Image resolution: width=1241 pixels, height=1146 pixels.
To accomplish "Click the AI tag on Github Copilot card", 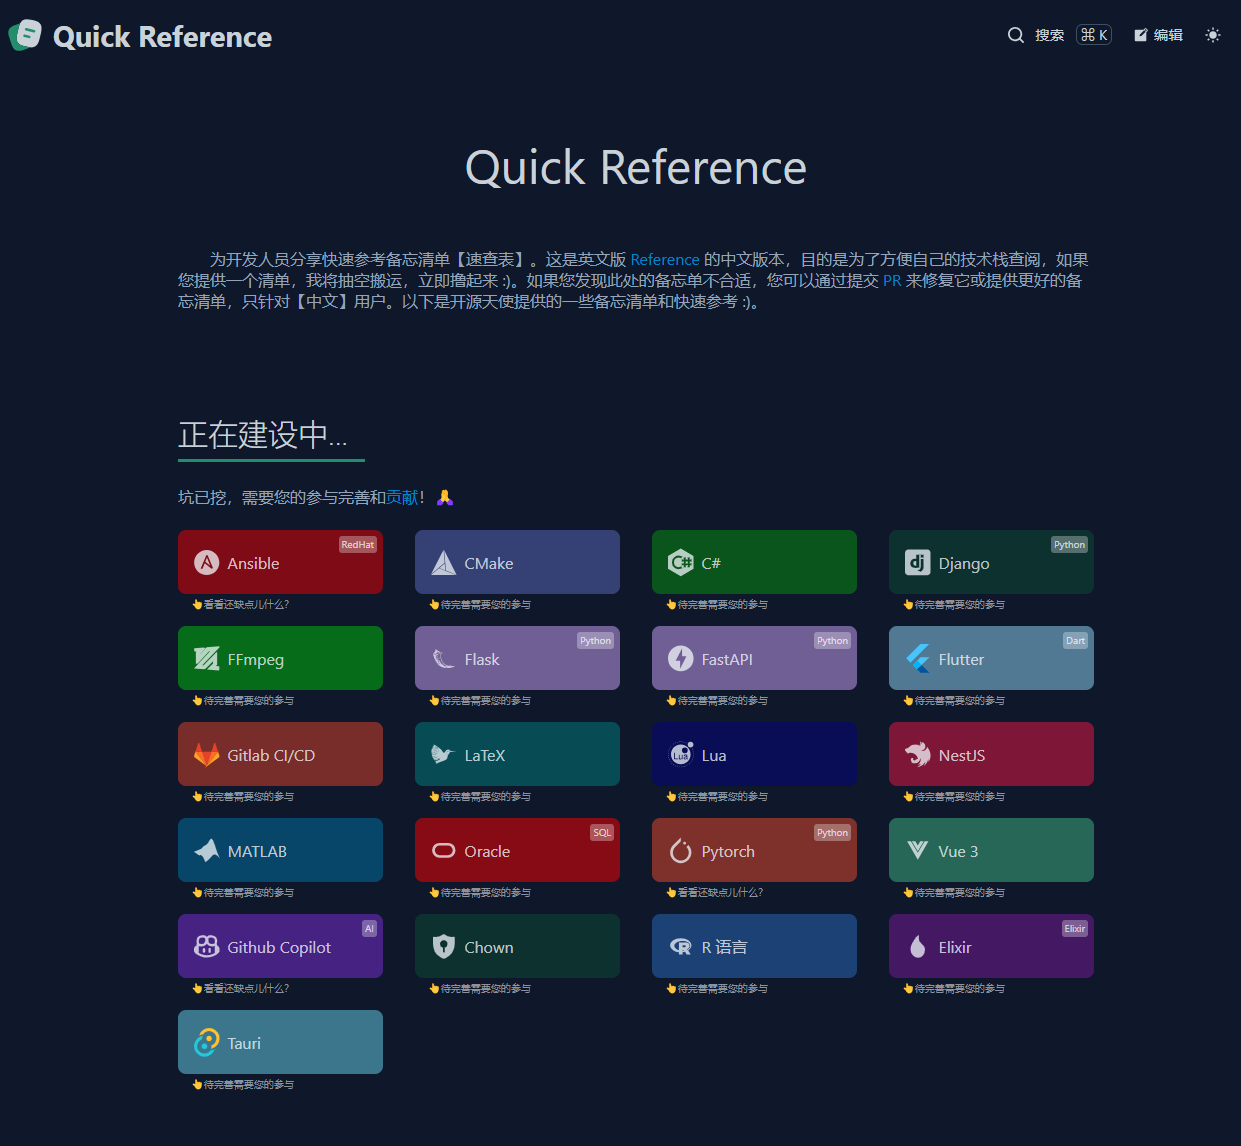I will click(x=369, y=929).
